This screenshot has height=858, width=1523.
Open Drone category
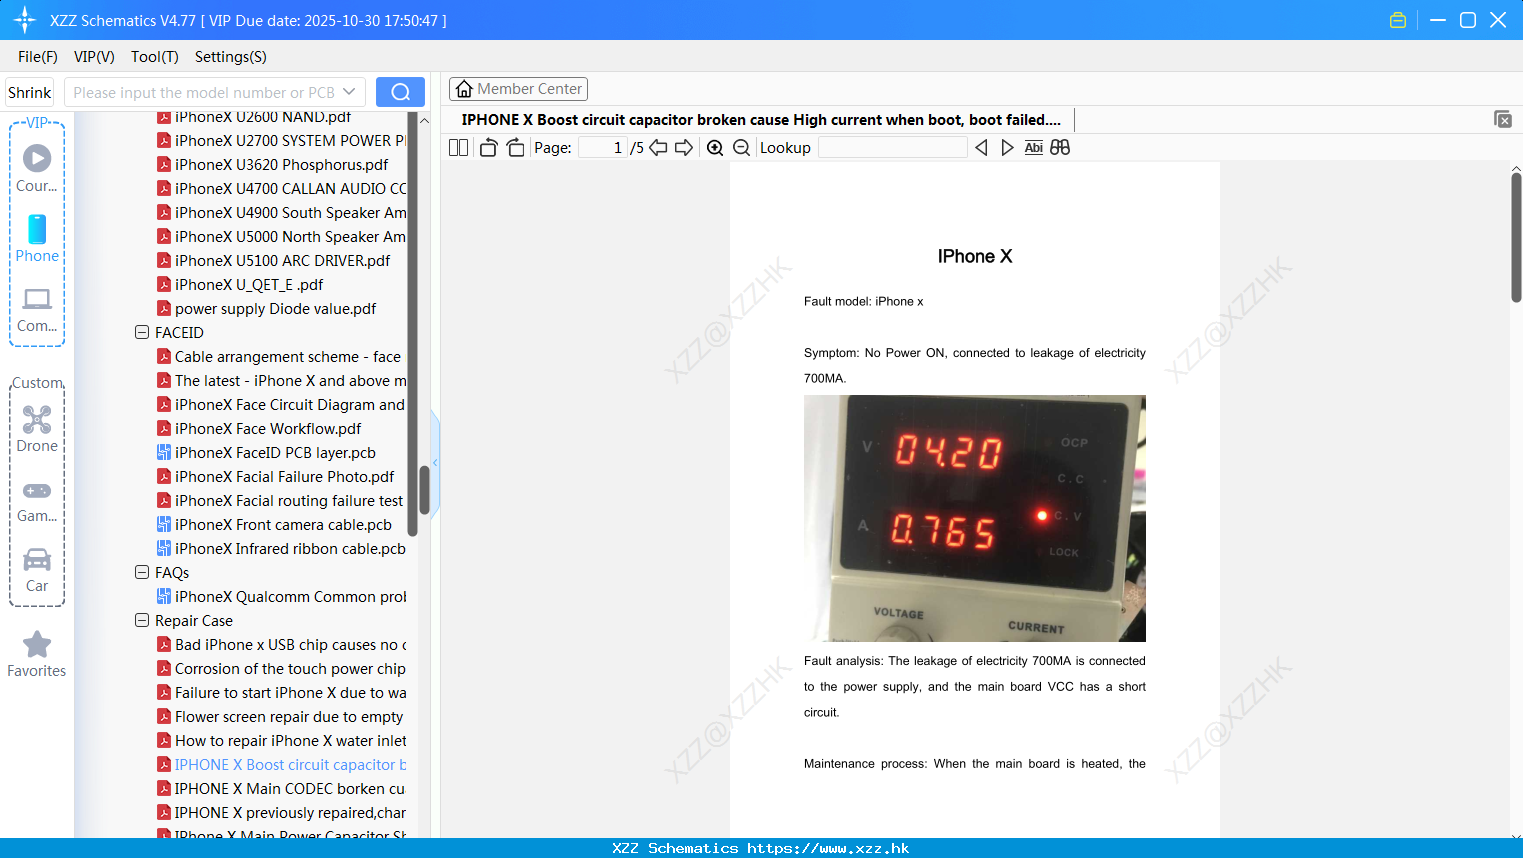pyautogui.click(x=37, y=429)
